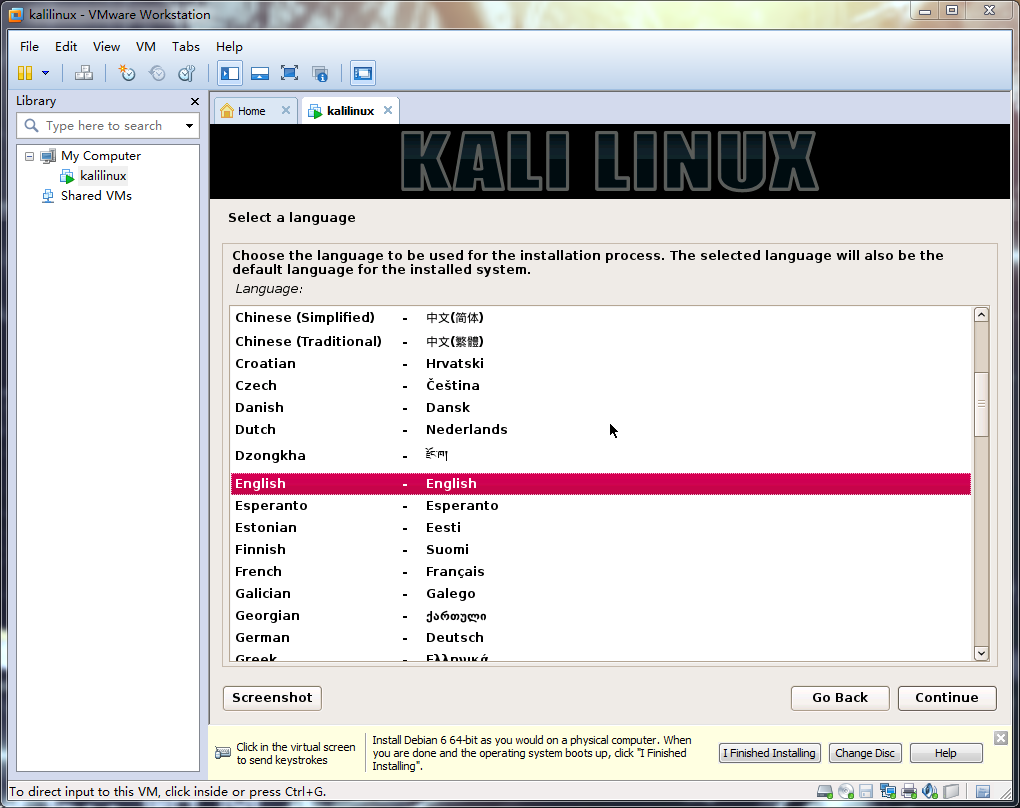Open the Help menu
The height and width of the screenshot is (808, 1020).
tap(229, 47)
